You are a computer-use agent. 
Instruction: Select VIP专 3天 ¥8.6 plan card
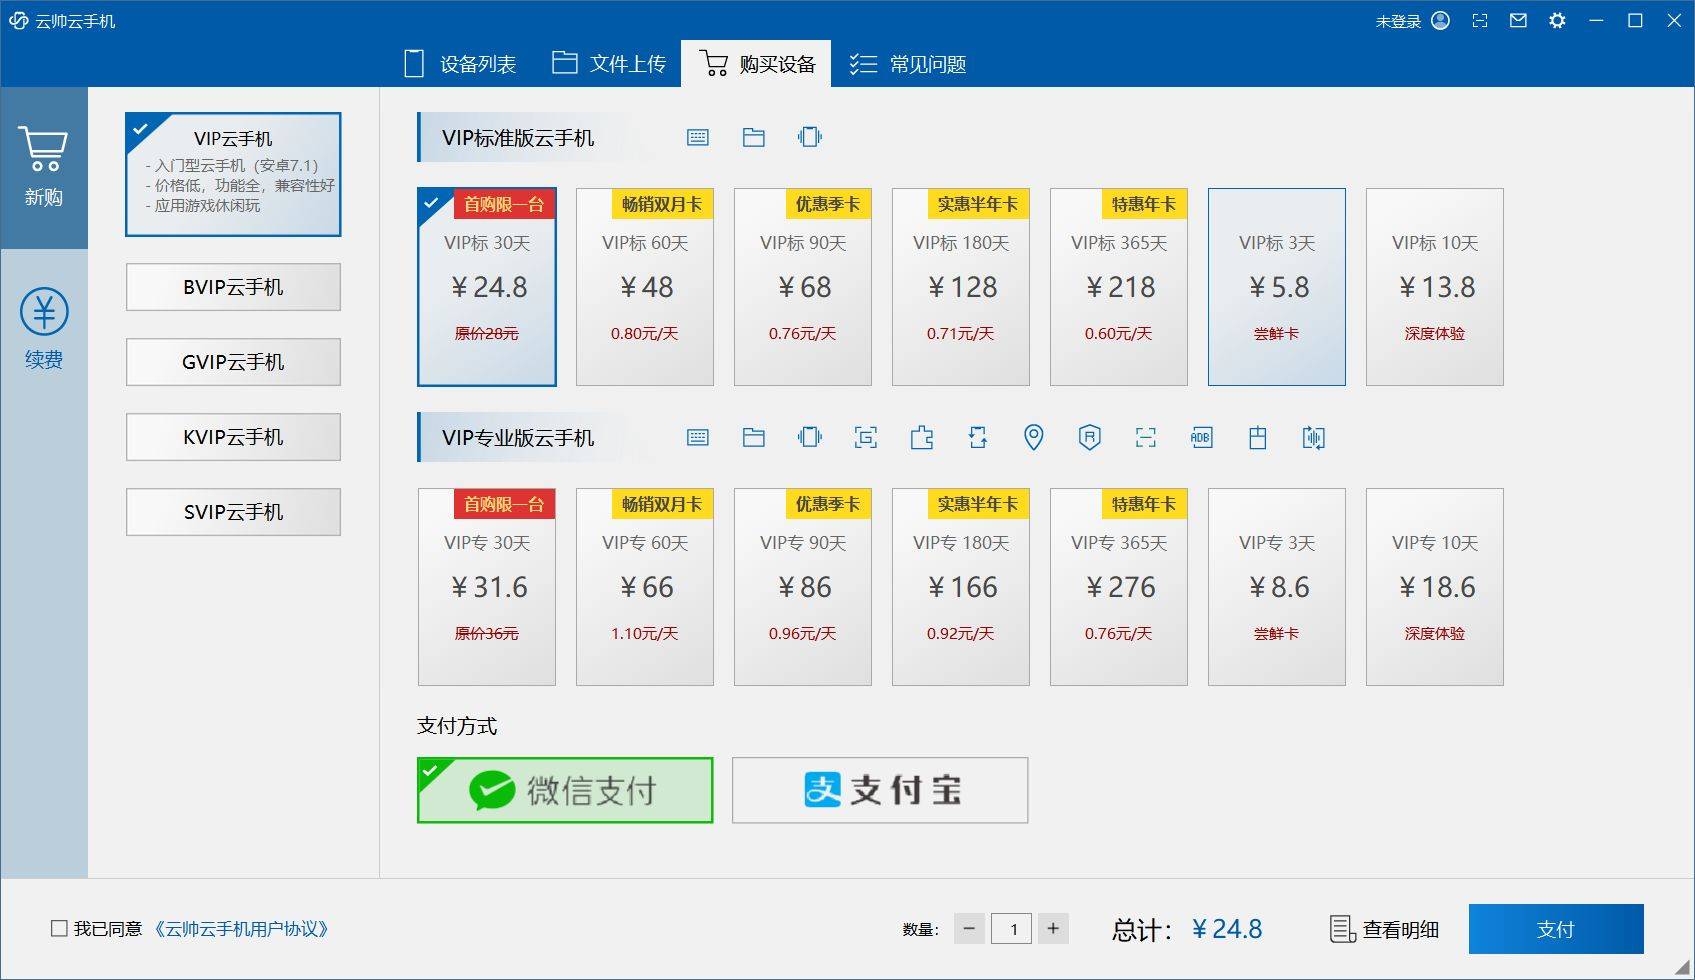coord(1277,587)
